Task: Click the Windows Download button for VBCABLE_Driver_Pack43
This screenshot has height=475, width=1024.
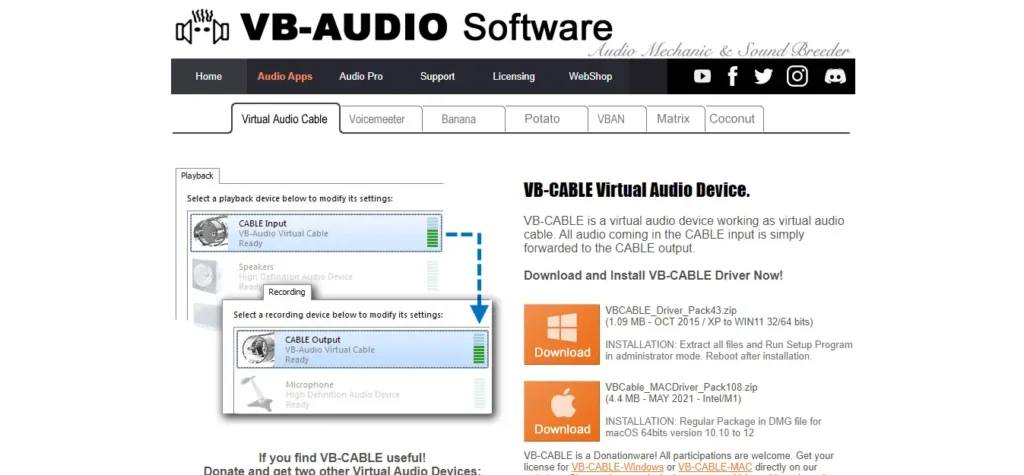Action: [562, 335]
